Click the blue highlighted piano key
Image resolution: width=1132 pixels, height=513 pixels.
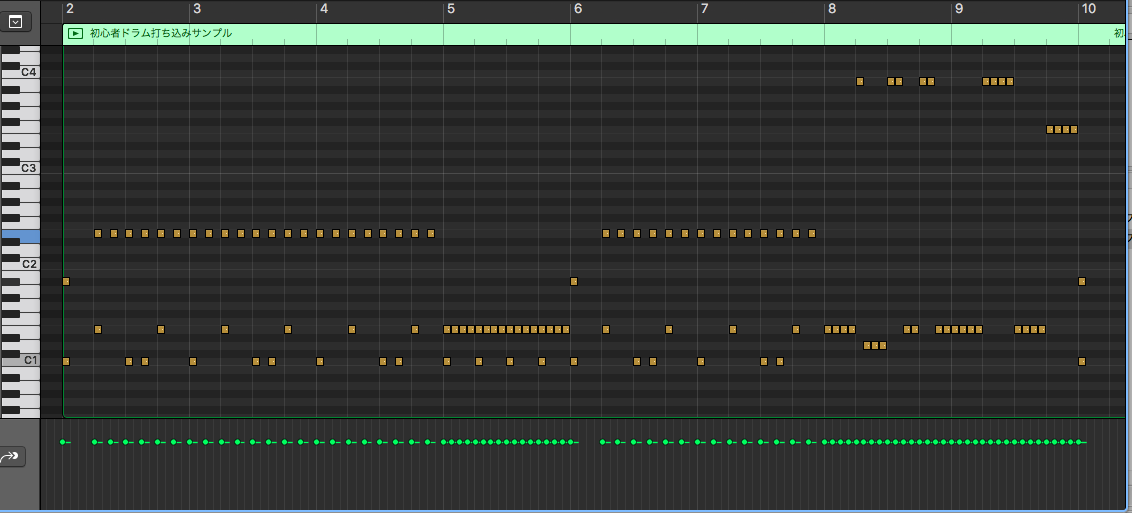[x=20, y=236]
